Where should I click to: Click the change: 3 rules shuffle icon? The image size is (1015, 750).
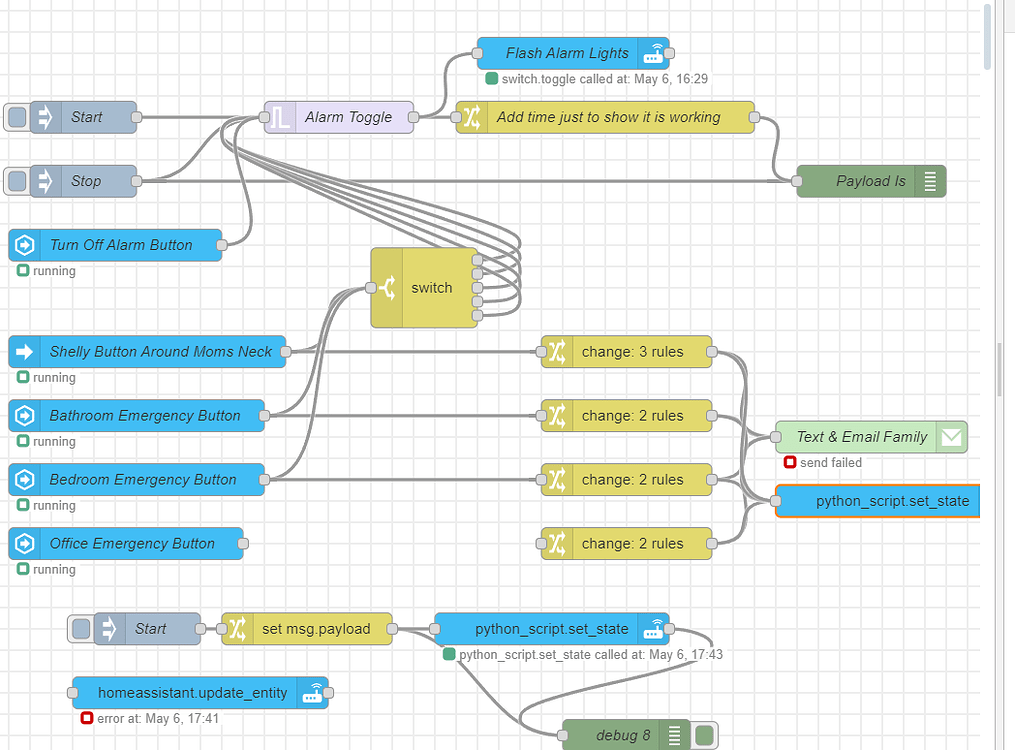coord(557,352)
